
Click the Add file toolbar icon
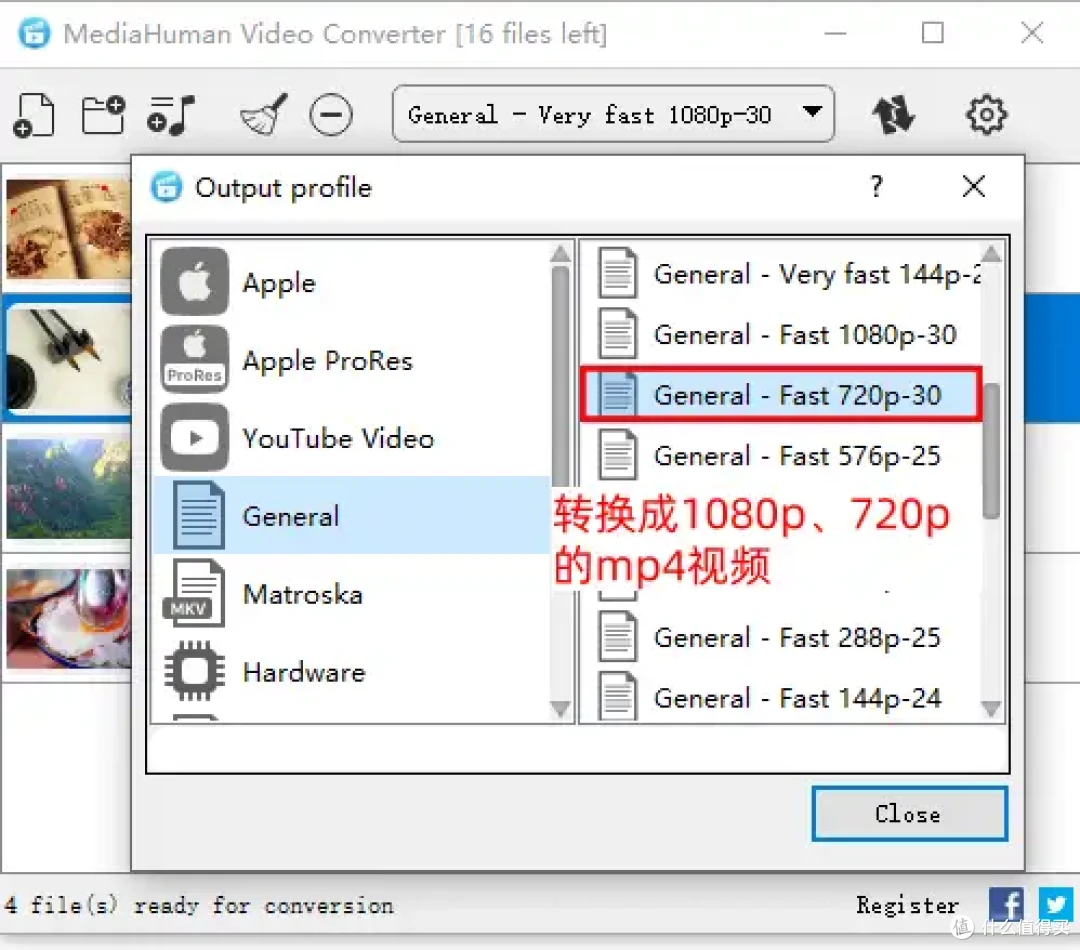click(x=33, y=114)
